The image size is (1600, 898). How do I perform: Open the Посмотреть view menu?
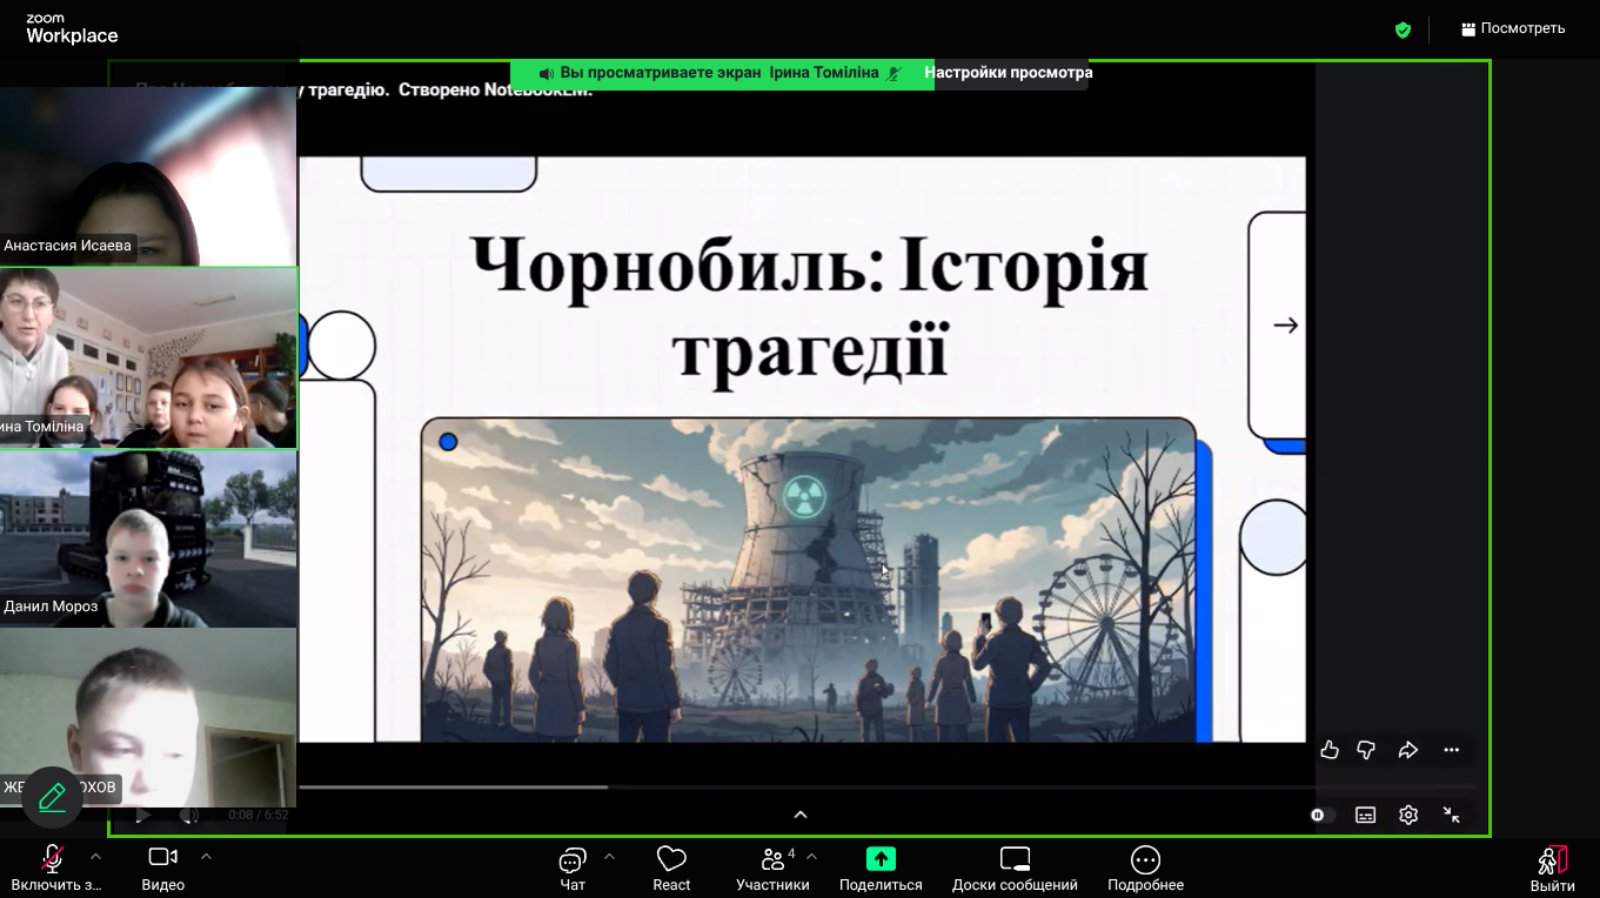coord(1513,29)
